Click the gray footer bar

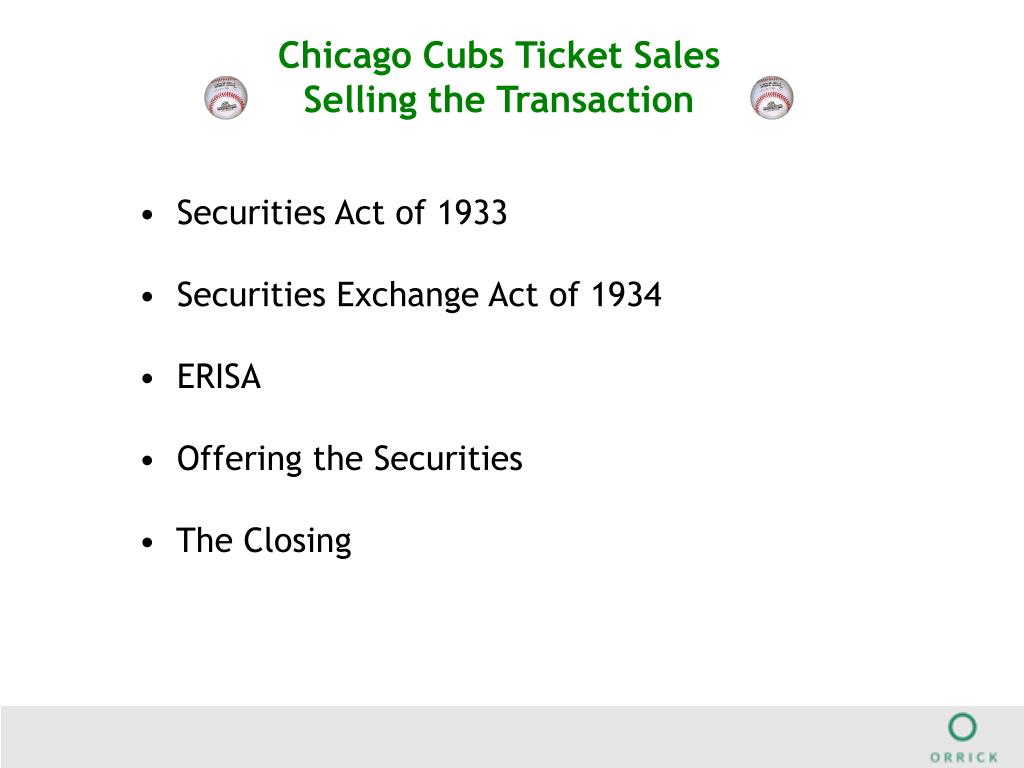512,737
